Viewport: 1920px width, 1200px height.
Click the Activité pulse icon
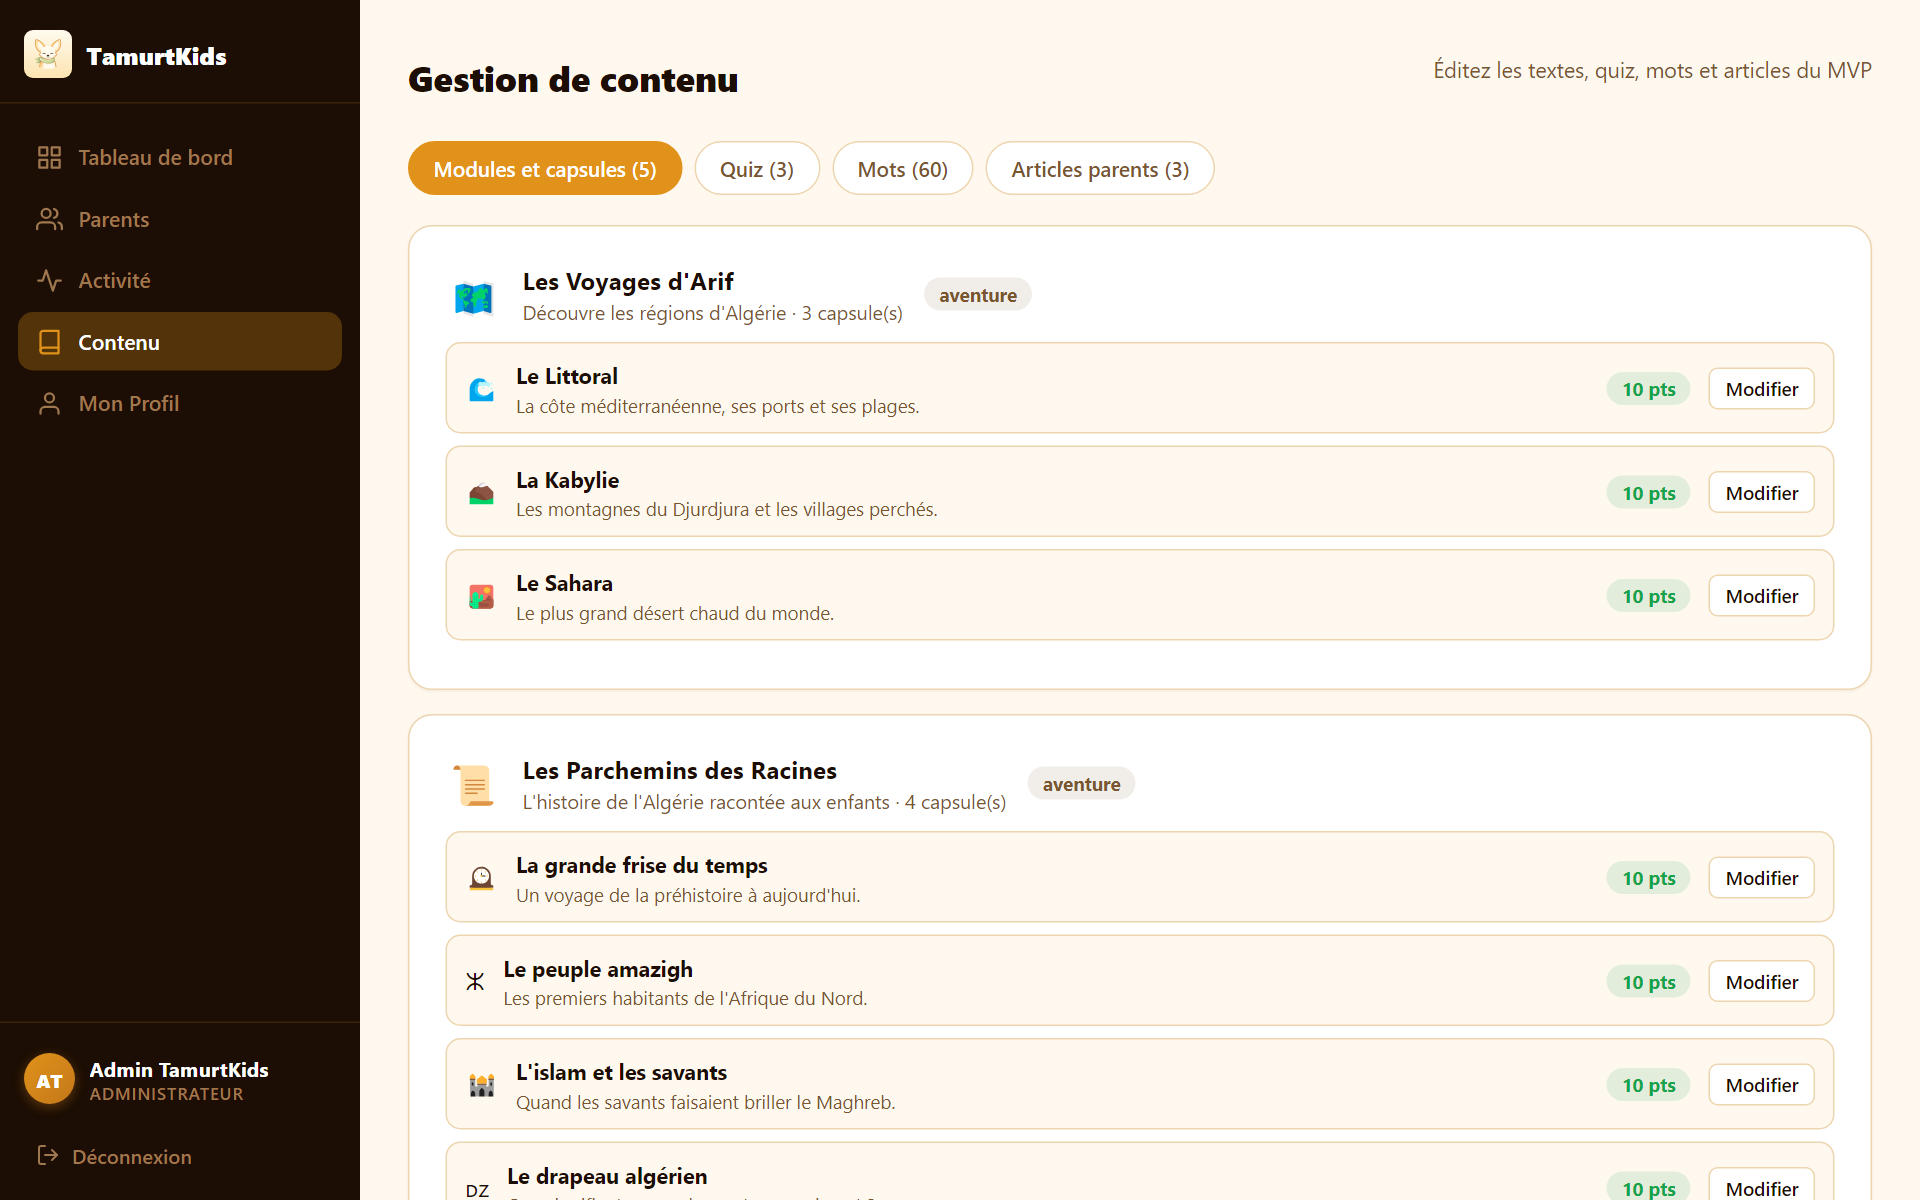49,281
